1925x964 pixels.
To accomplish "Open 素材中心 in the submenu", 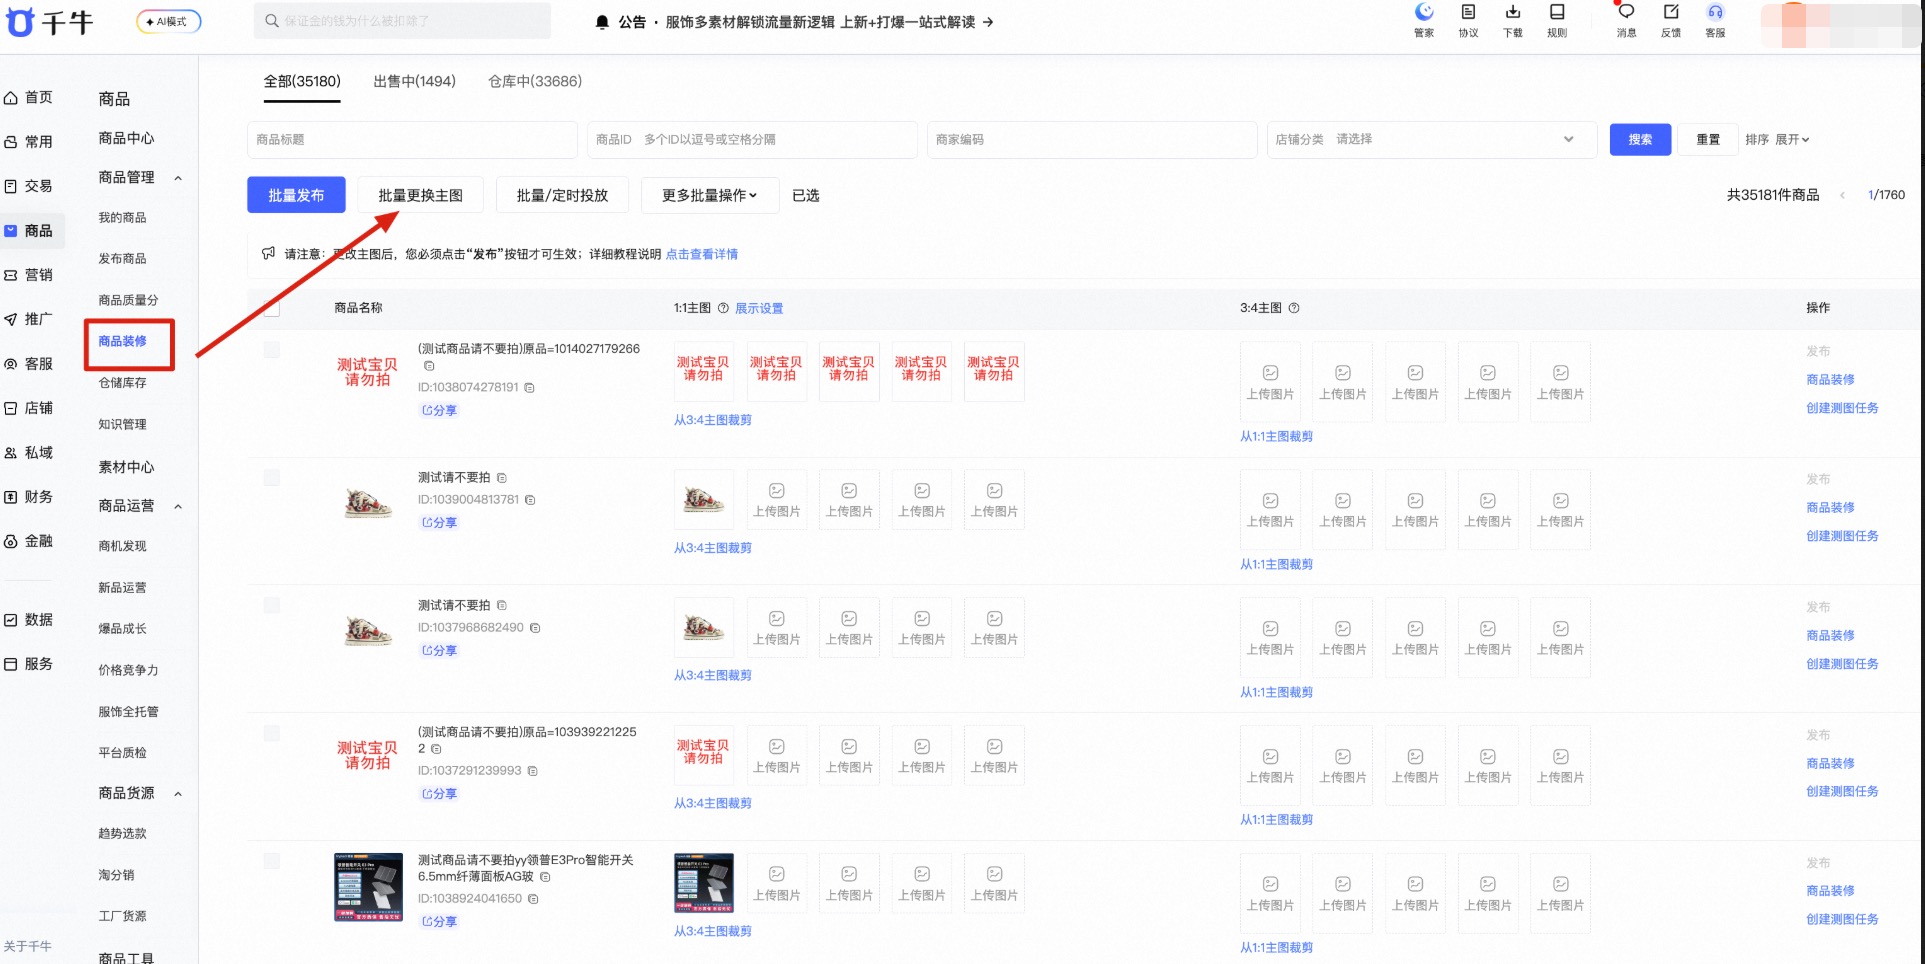I will click(x=126, y=467).
